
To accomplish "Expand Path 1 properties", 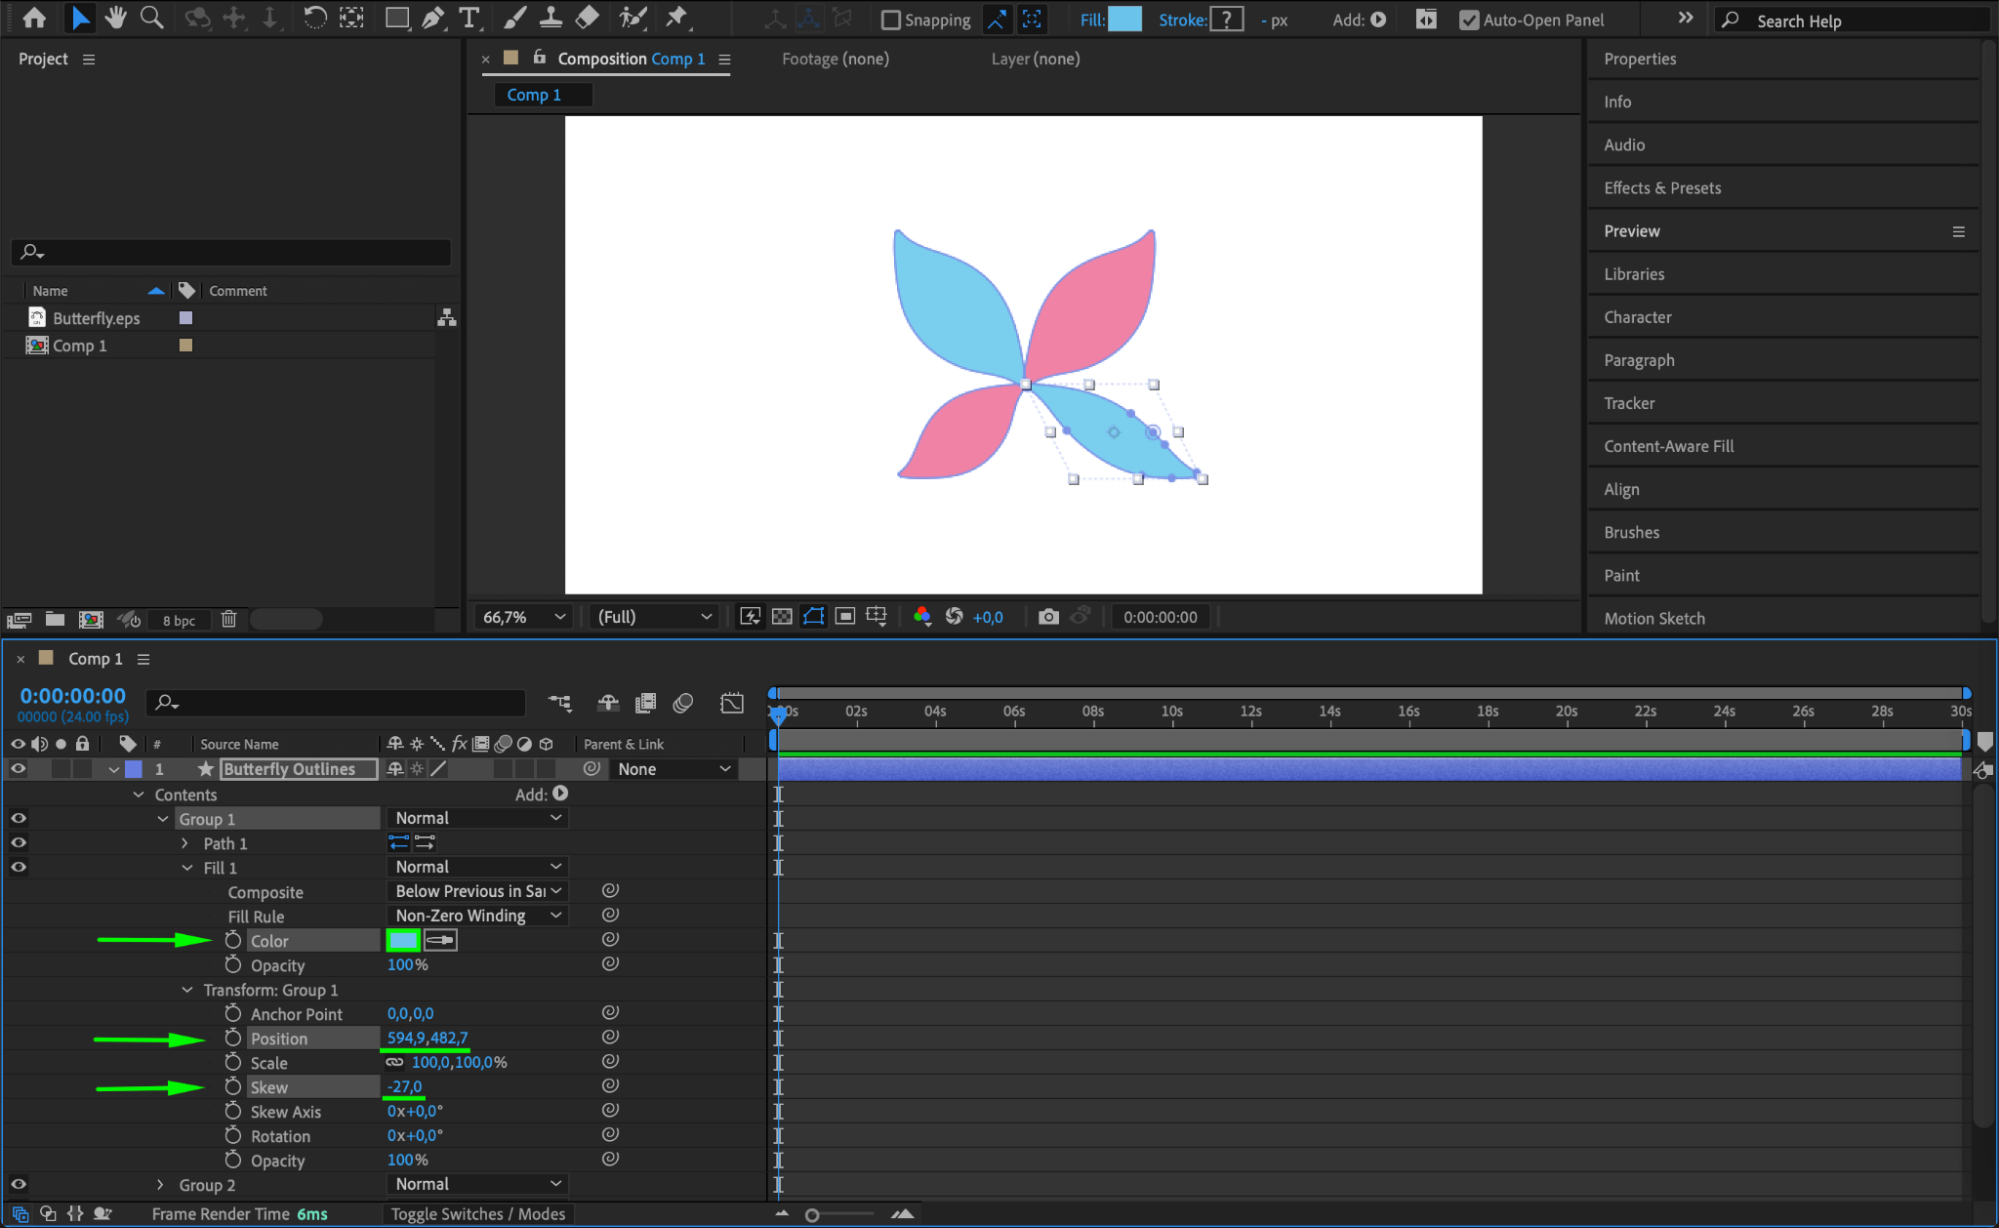I will click(185, 844).
